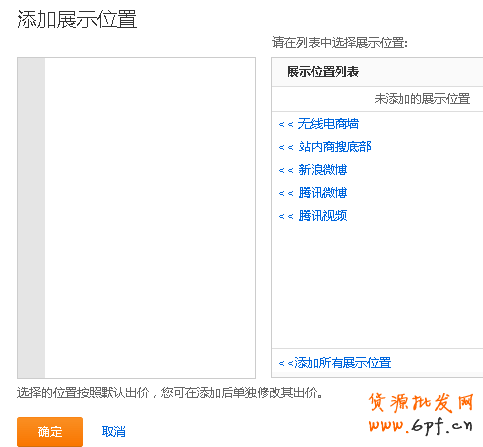
Task: Choose the 新浪微博 placement link
Action: 323,170
